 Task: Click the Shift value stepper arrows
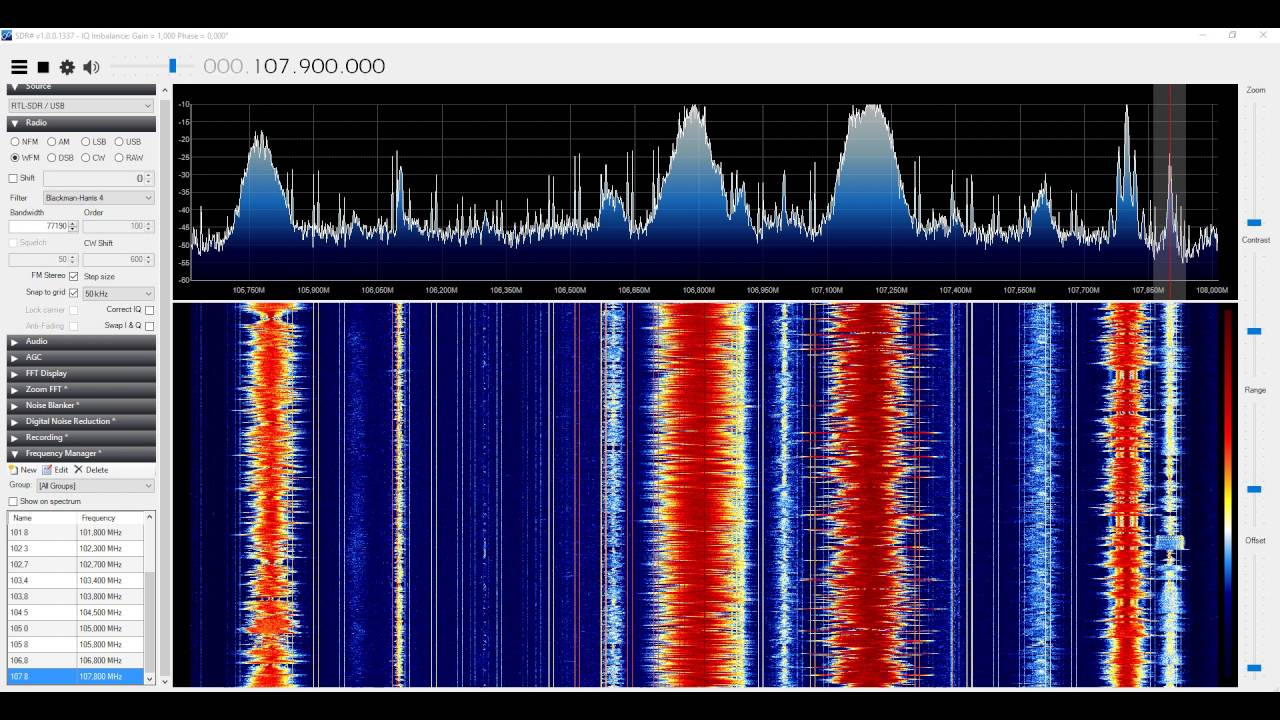pos(149,179)
